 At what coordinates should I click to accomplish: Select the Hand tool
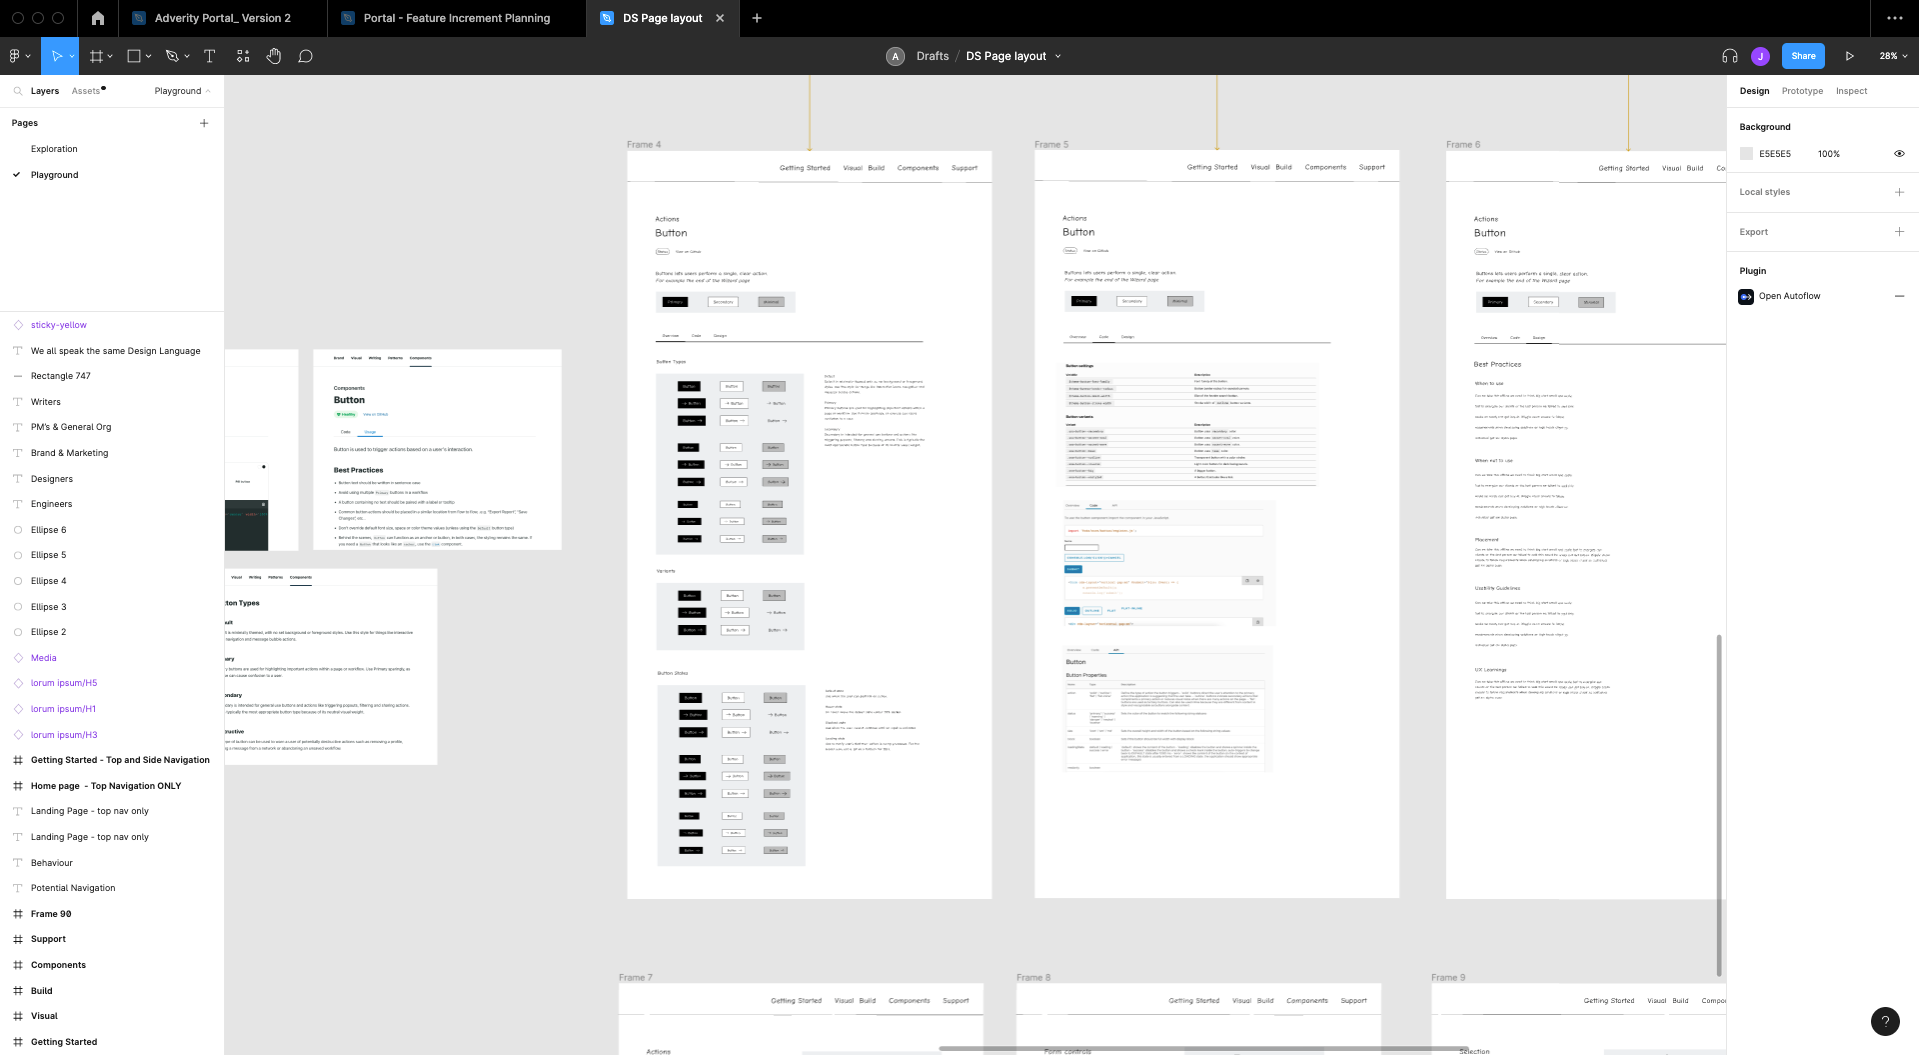point(274,56)
